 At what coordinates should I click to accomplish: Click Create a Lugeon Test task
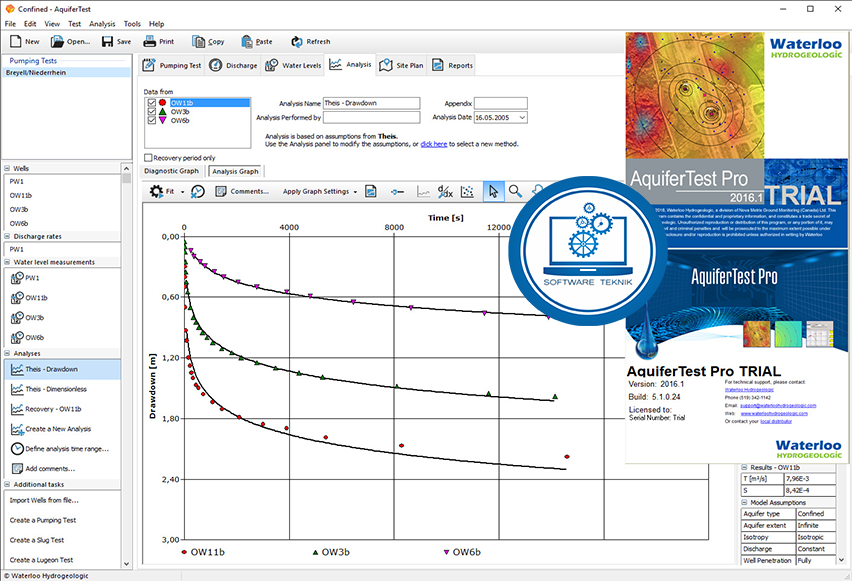[x=41, y=560]
